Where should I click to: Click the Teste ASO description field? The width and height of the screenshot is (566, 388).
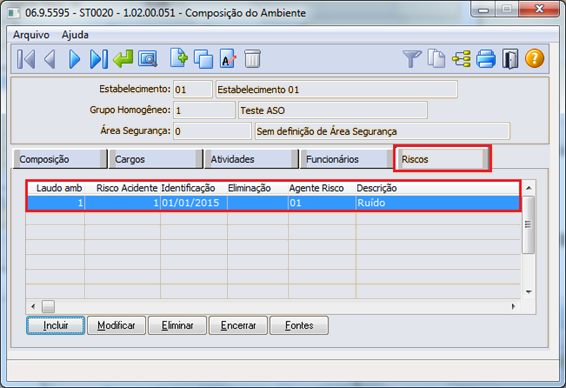point(333,110)
